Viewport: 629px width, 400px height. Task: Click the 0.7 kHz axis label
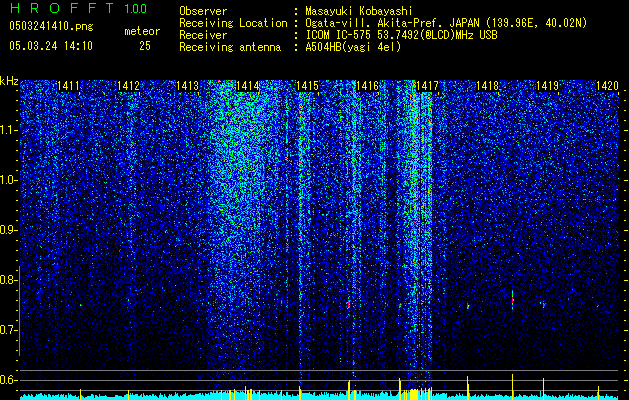point(8,330)
